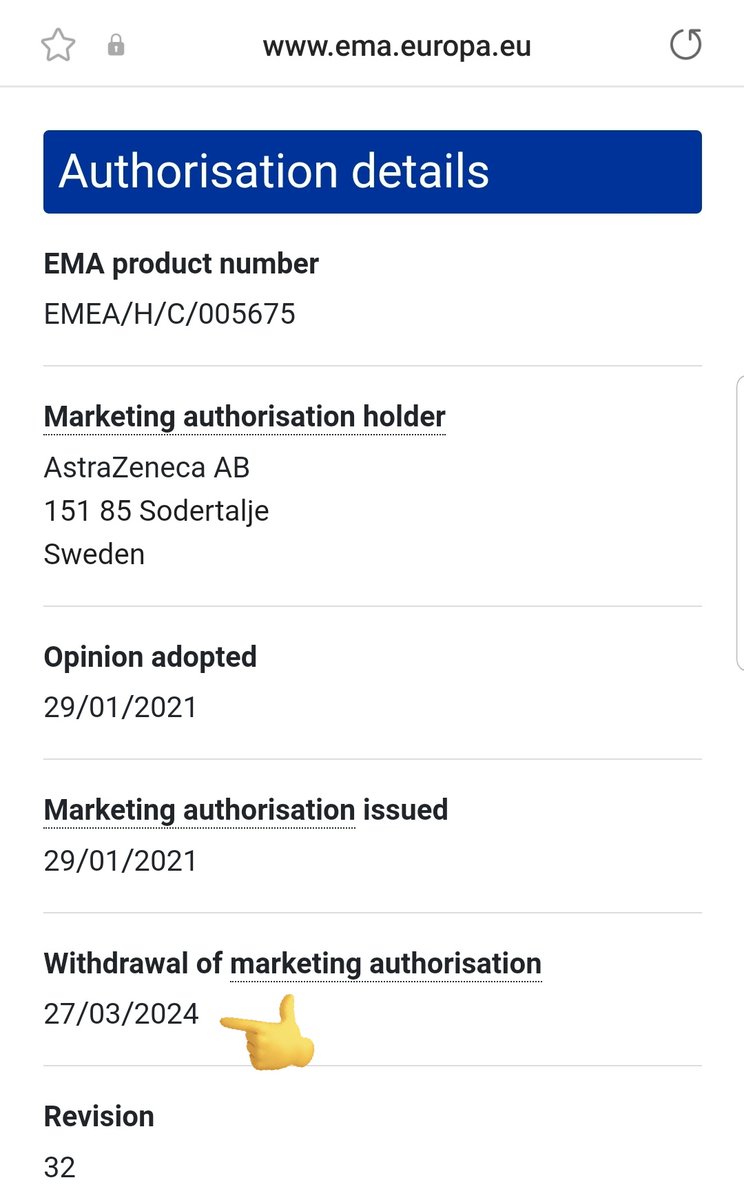
Task: Select the EMA product number heading
Action: (x=181, y=264)
